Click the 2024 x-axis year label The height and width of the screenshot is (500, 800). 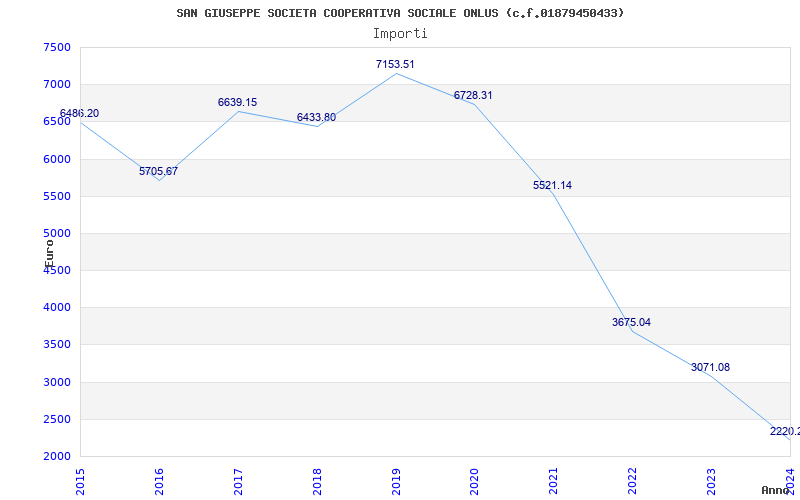(x=790, y=481)
